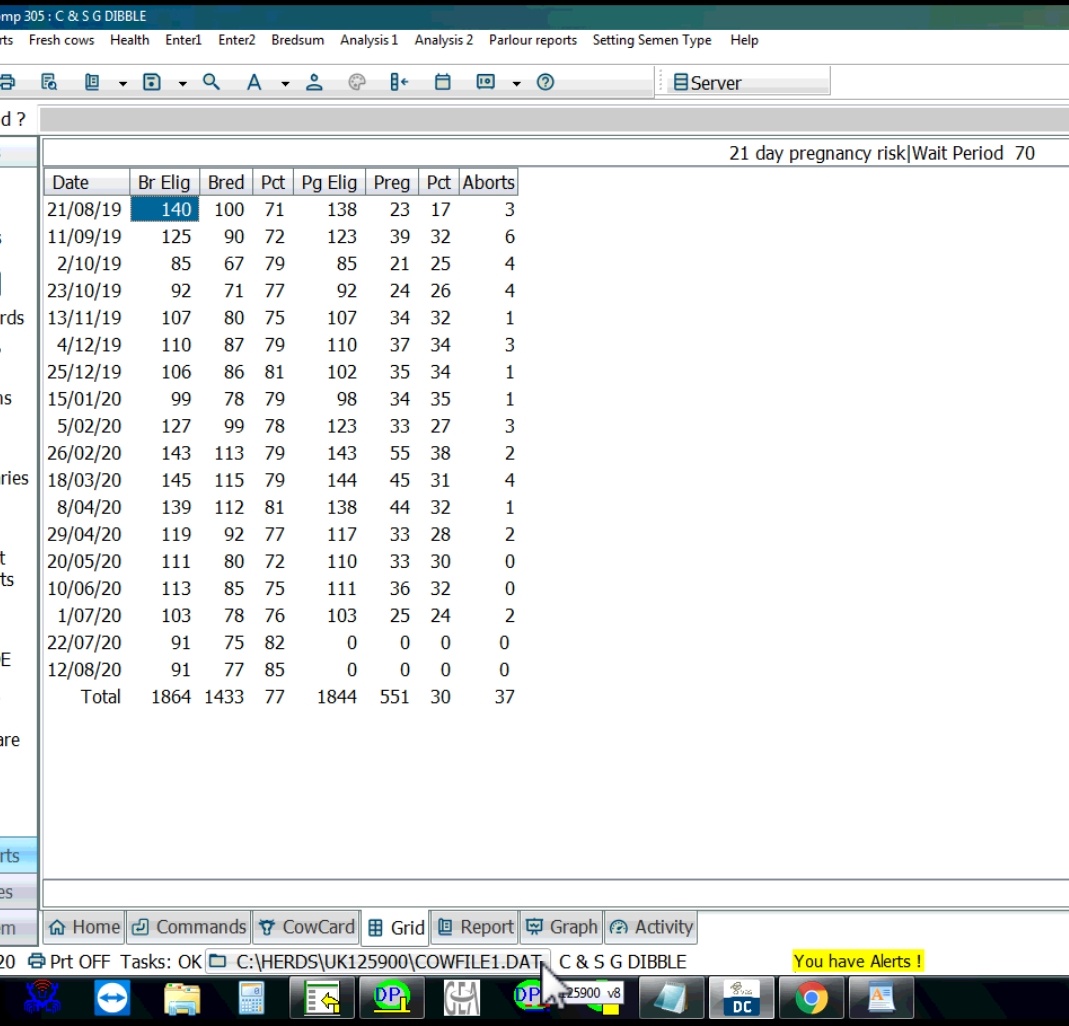Image resolution: width=1069 pixels, height=1026 pixels.
Task: Click the yellow-arrow list icon in taskbar
Action: tap(322, 997)
